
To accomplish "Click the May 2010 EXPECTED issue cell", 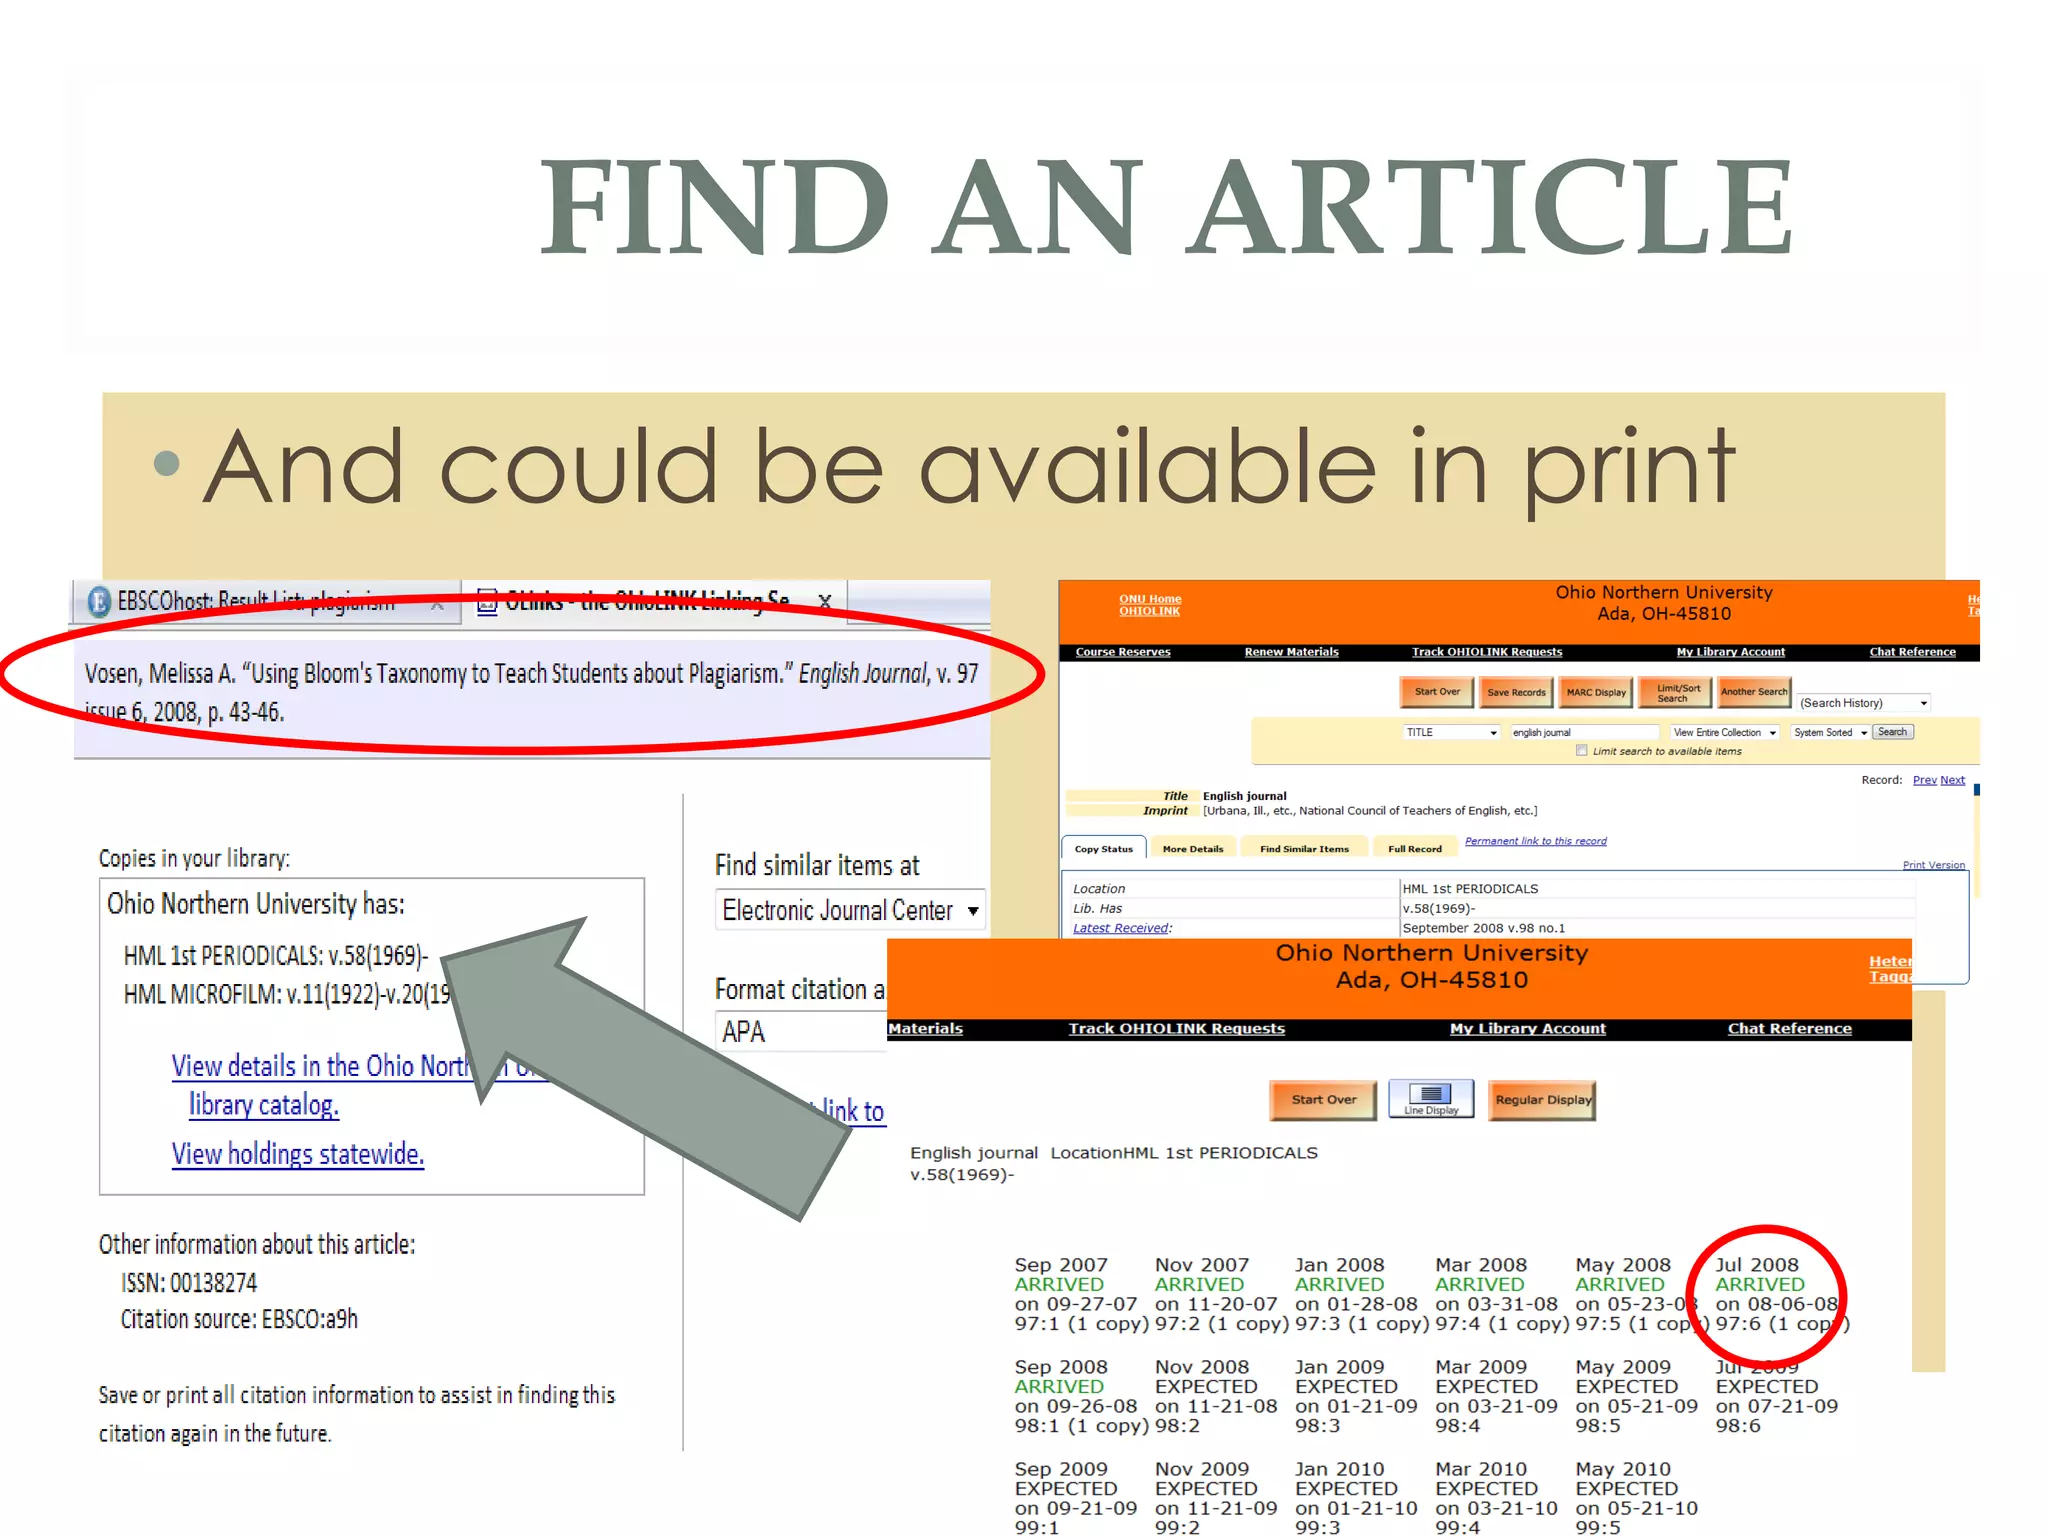I will pos(1635,1498).
